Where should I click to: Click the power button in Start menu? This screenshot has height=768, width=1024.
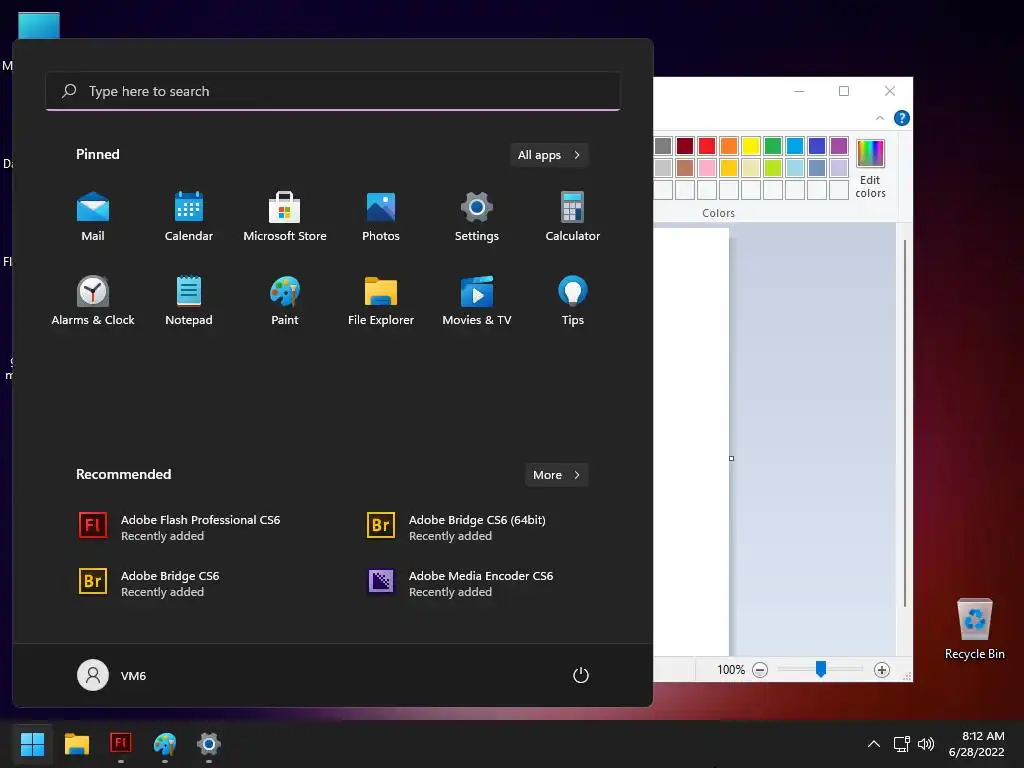tap(581, 675)
